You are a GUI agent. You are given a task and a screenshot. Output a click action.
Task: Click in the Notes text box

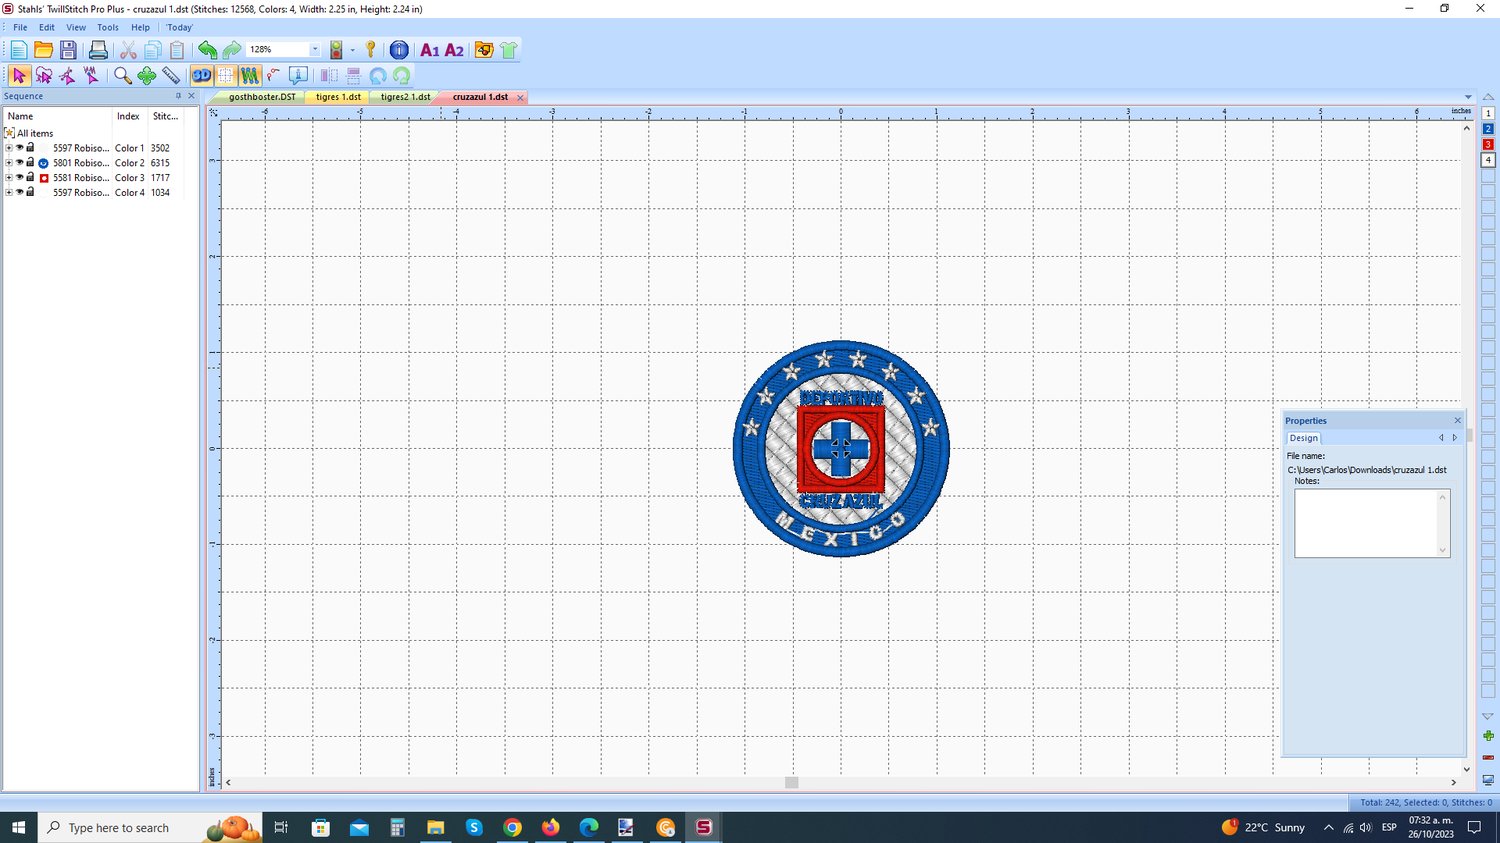[1372, 523]
